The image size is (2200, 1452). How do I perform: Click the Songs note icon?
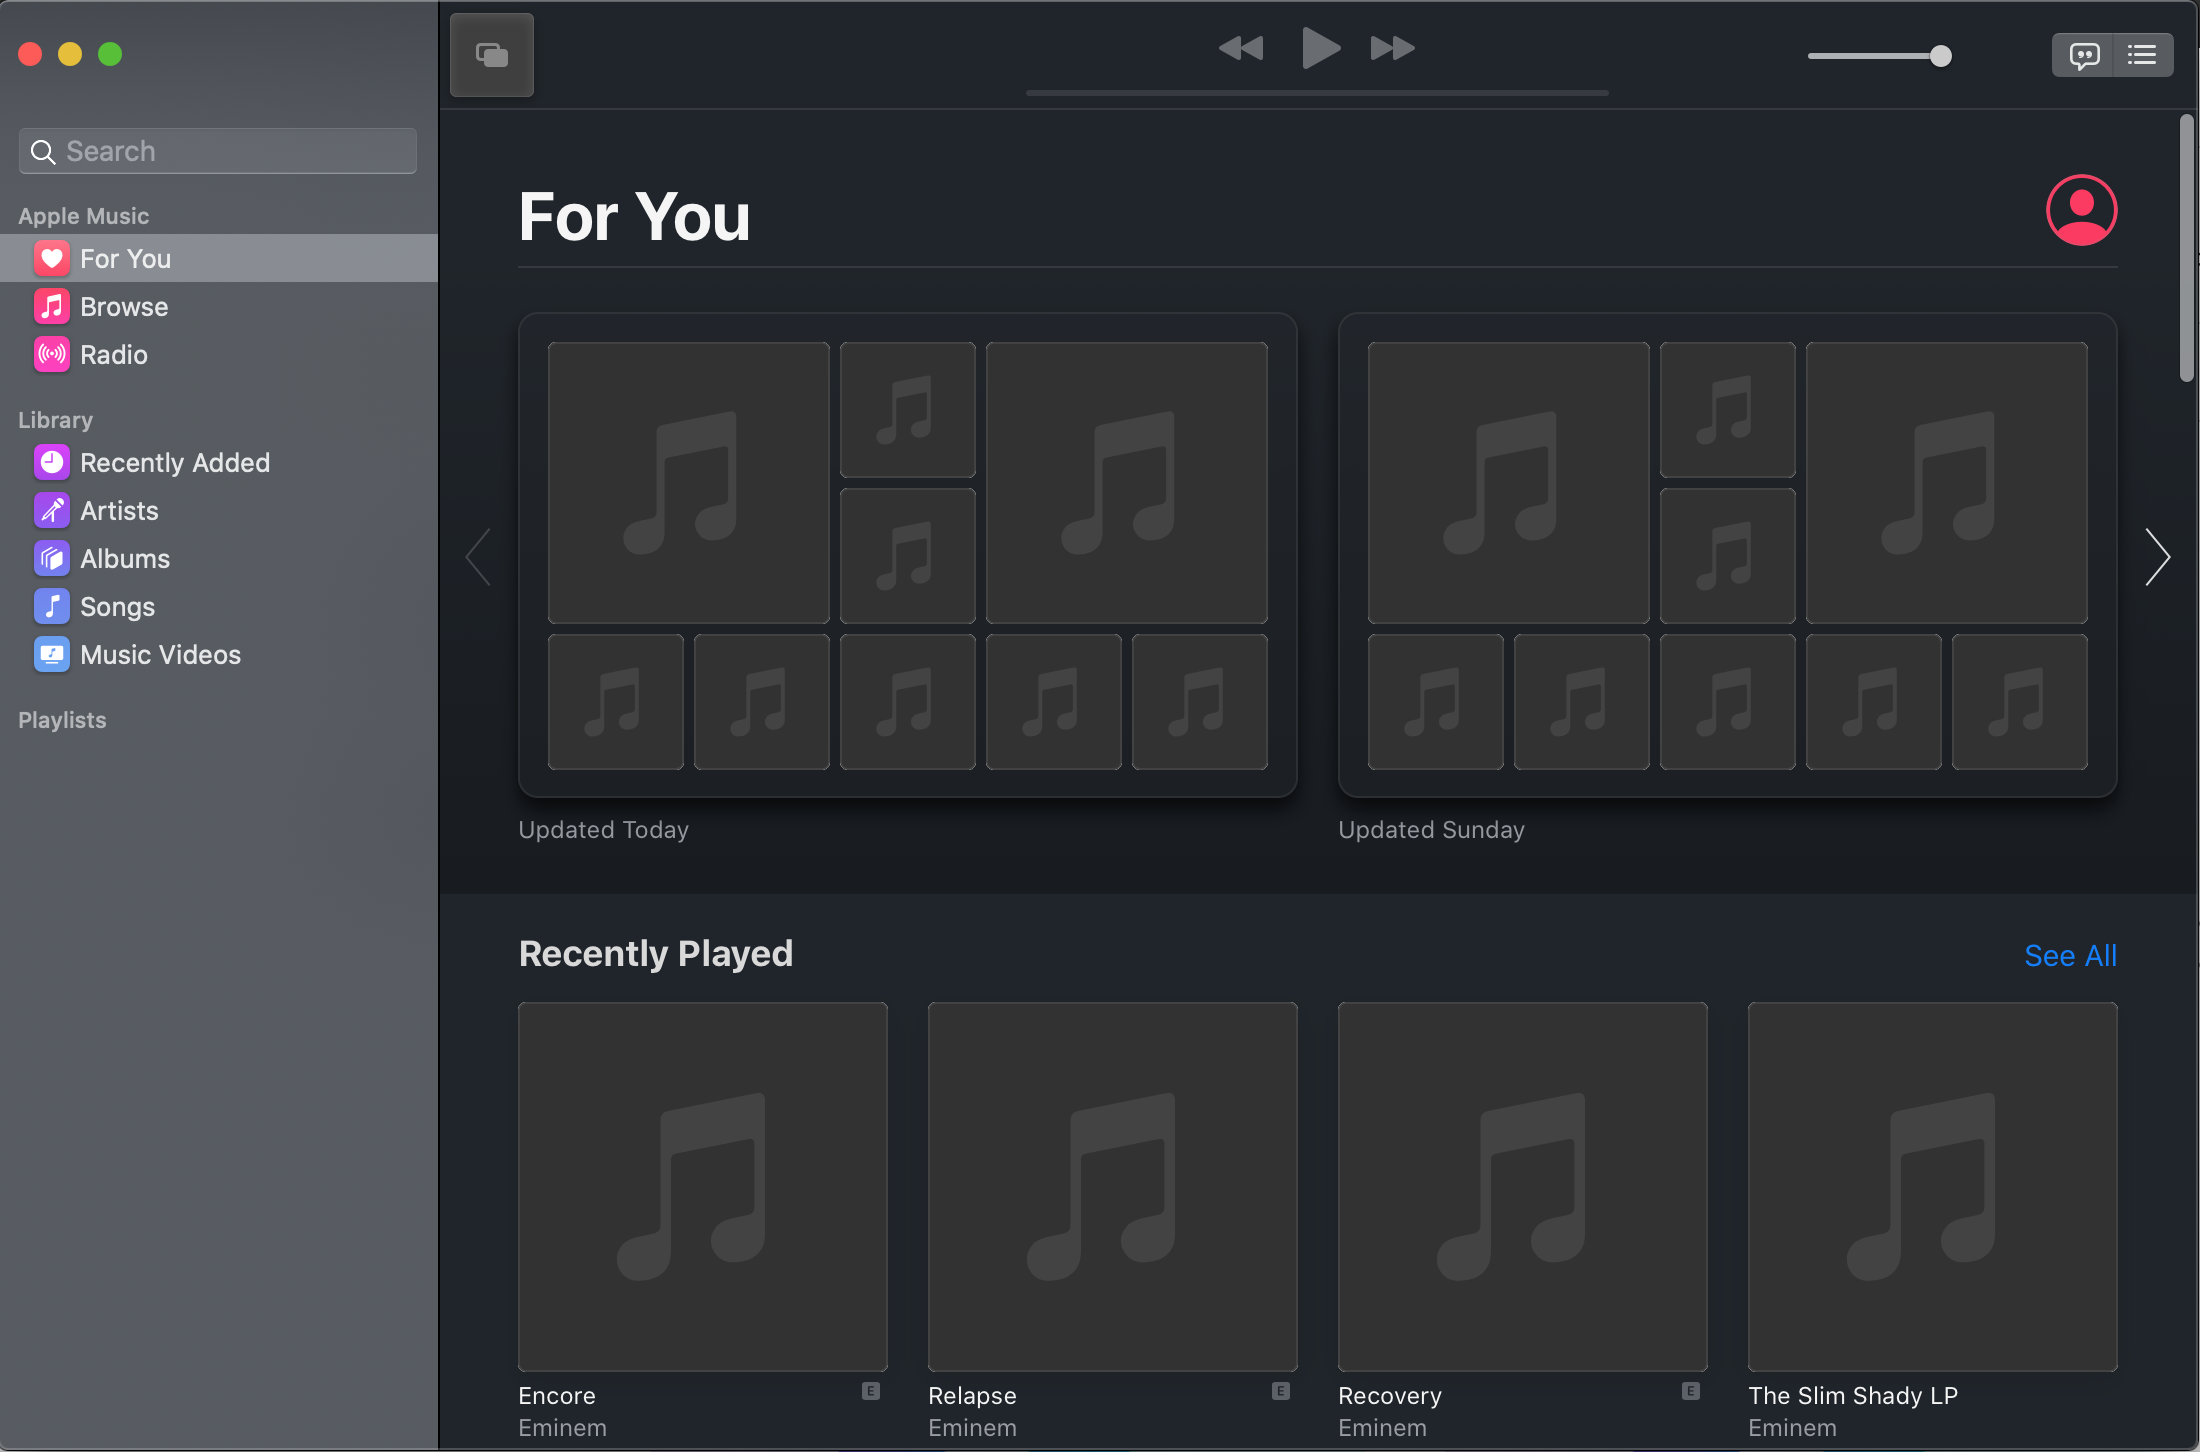click(52, 606)
